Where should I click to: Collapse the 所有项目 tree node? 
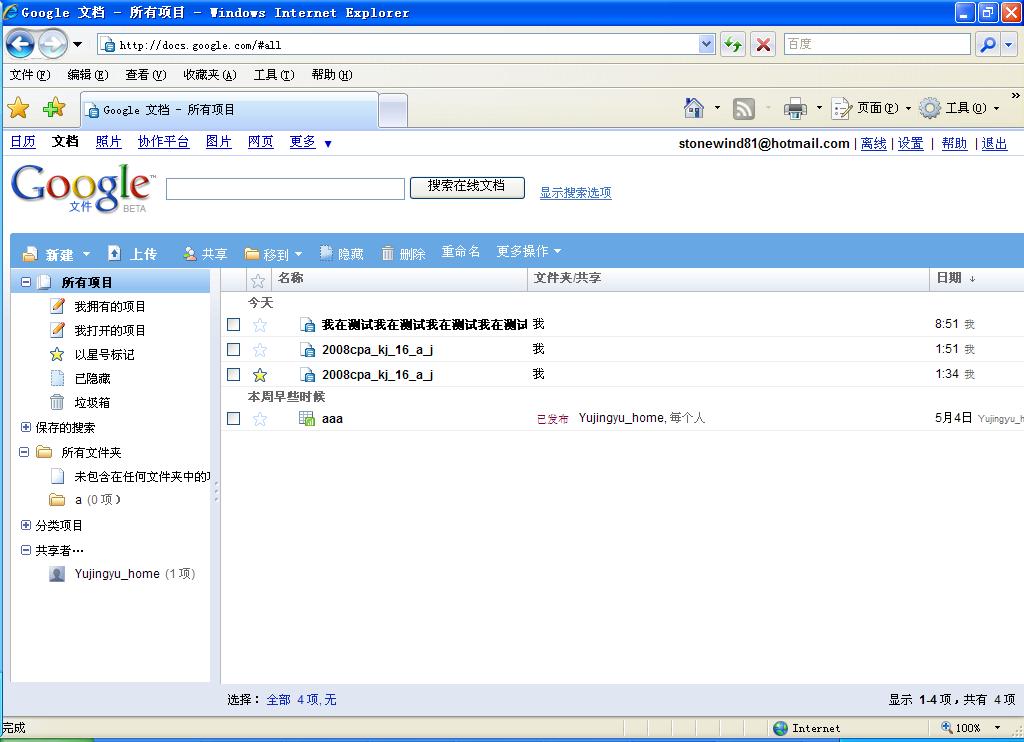pyautogui.click(x=25, y=282)
